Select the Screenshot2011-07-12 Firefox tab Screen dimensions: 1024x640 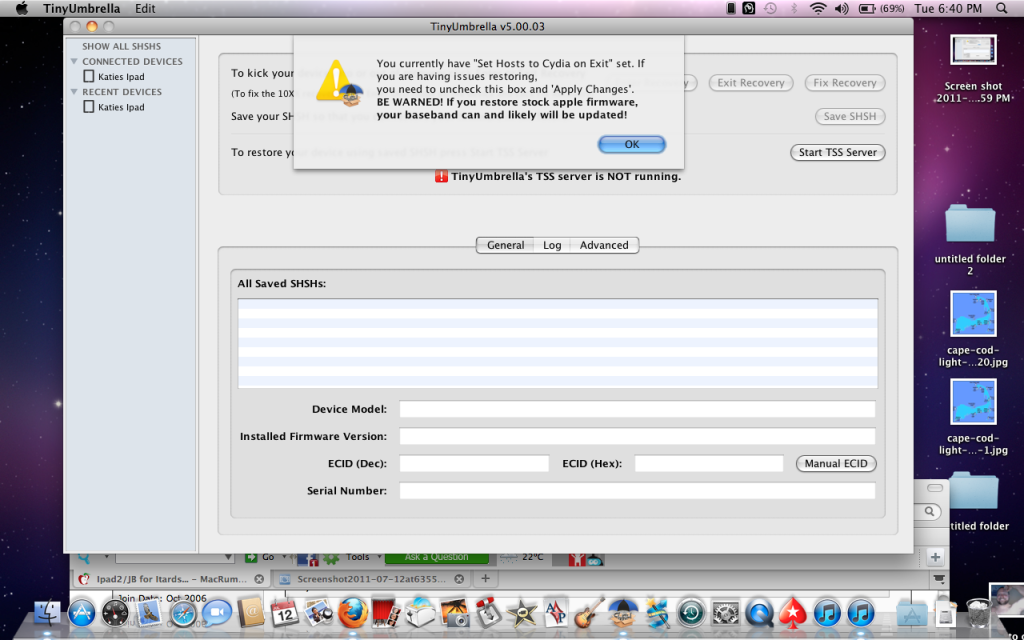pos(371,579)
